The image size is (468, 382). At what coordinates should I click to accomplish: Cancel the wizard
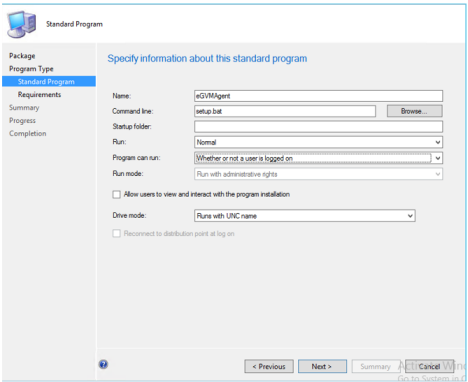[x=429, y=366]
